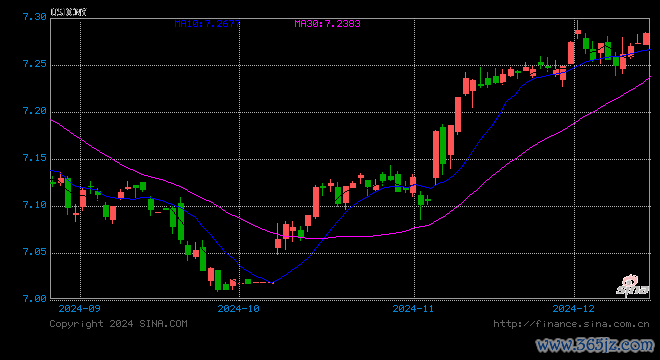Click the chart title in top-left corner
Image resolution: width=660 pixels, height=360 pixels.
point(68,12)
